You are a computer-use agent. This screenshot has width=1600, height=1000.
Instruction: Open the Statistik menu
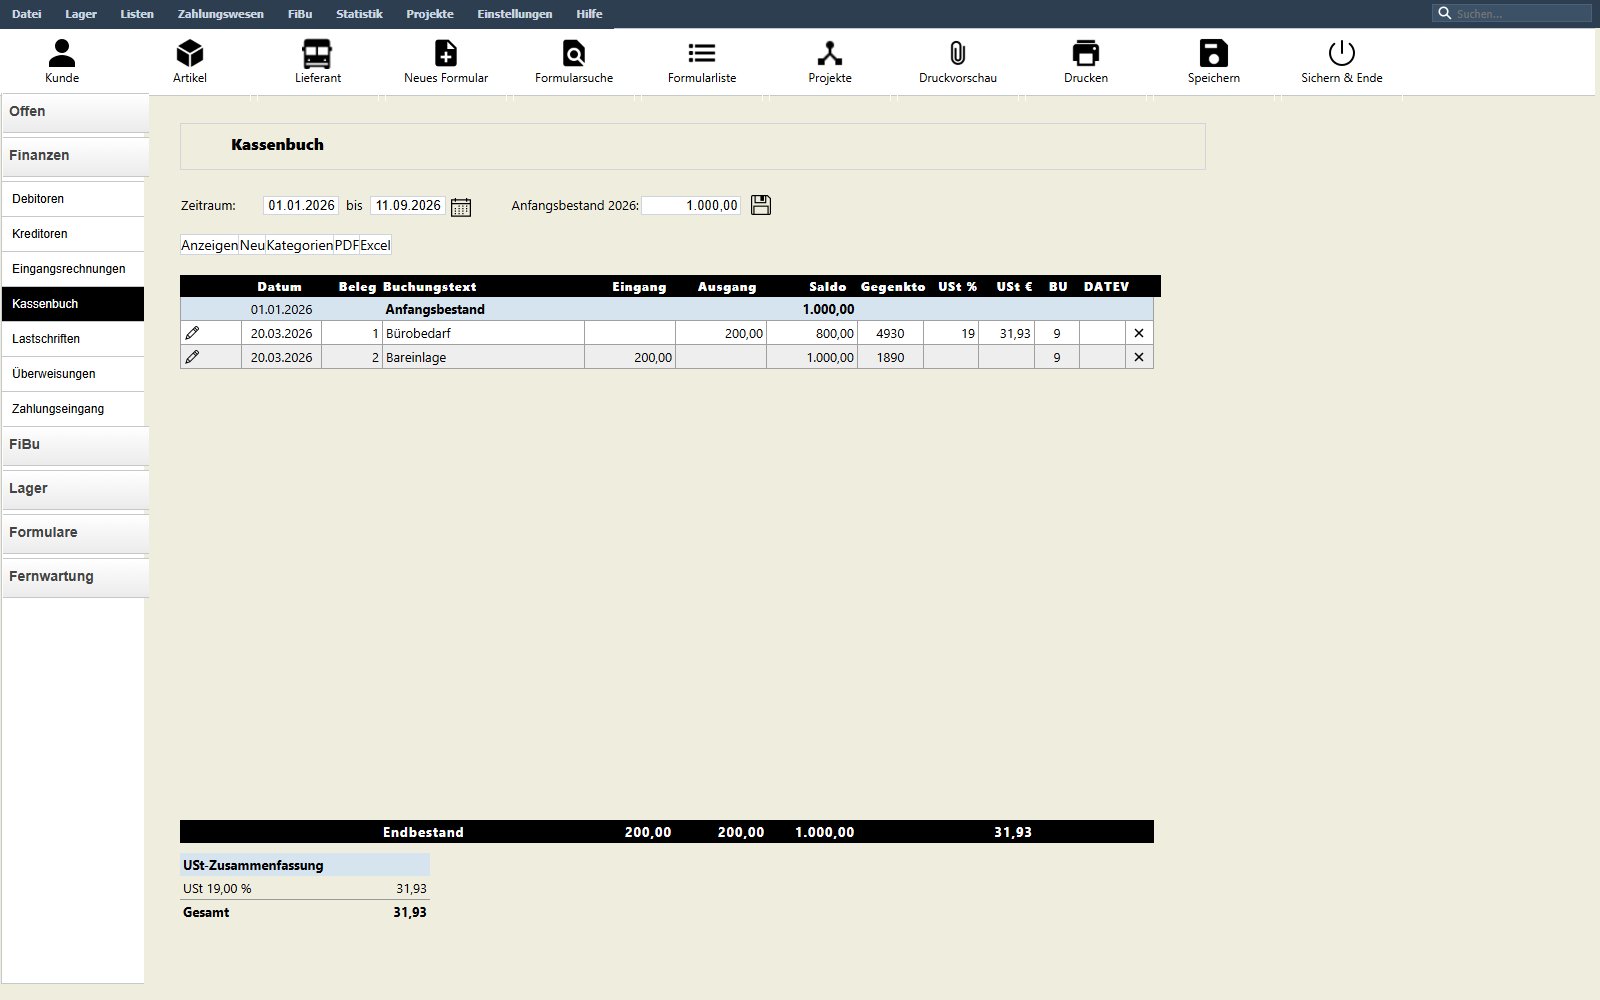tap(359, 14)
